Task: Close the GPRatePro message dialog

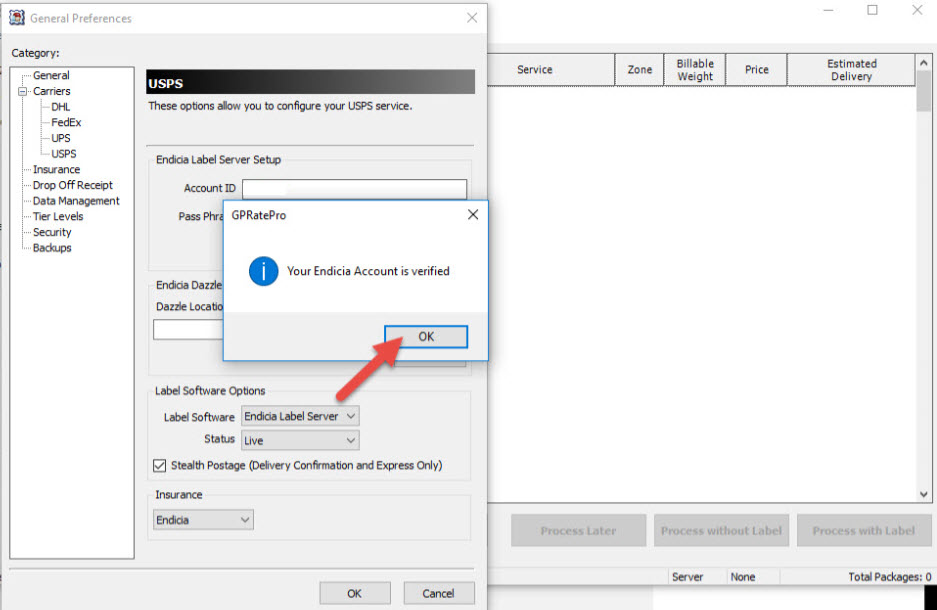Action: [x=473, y=214]
